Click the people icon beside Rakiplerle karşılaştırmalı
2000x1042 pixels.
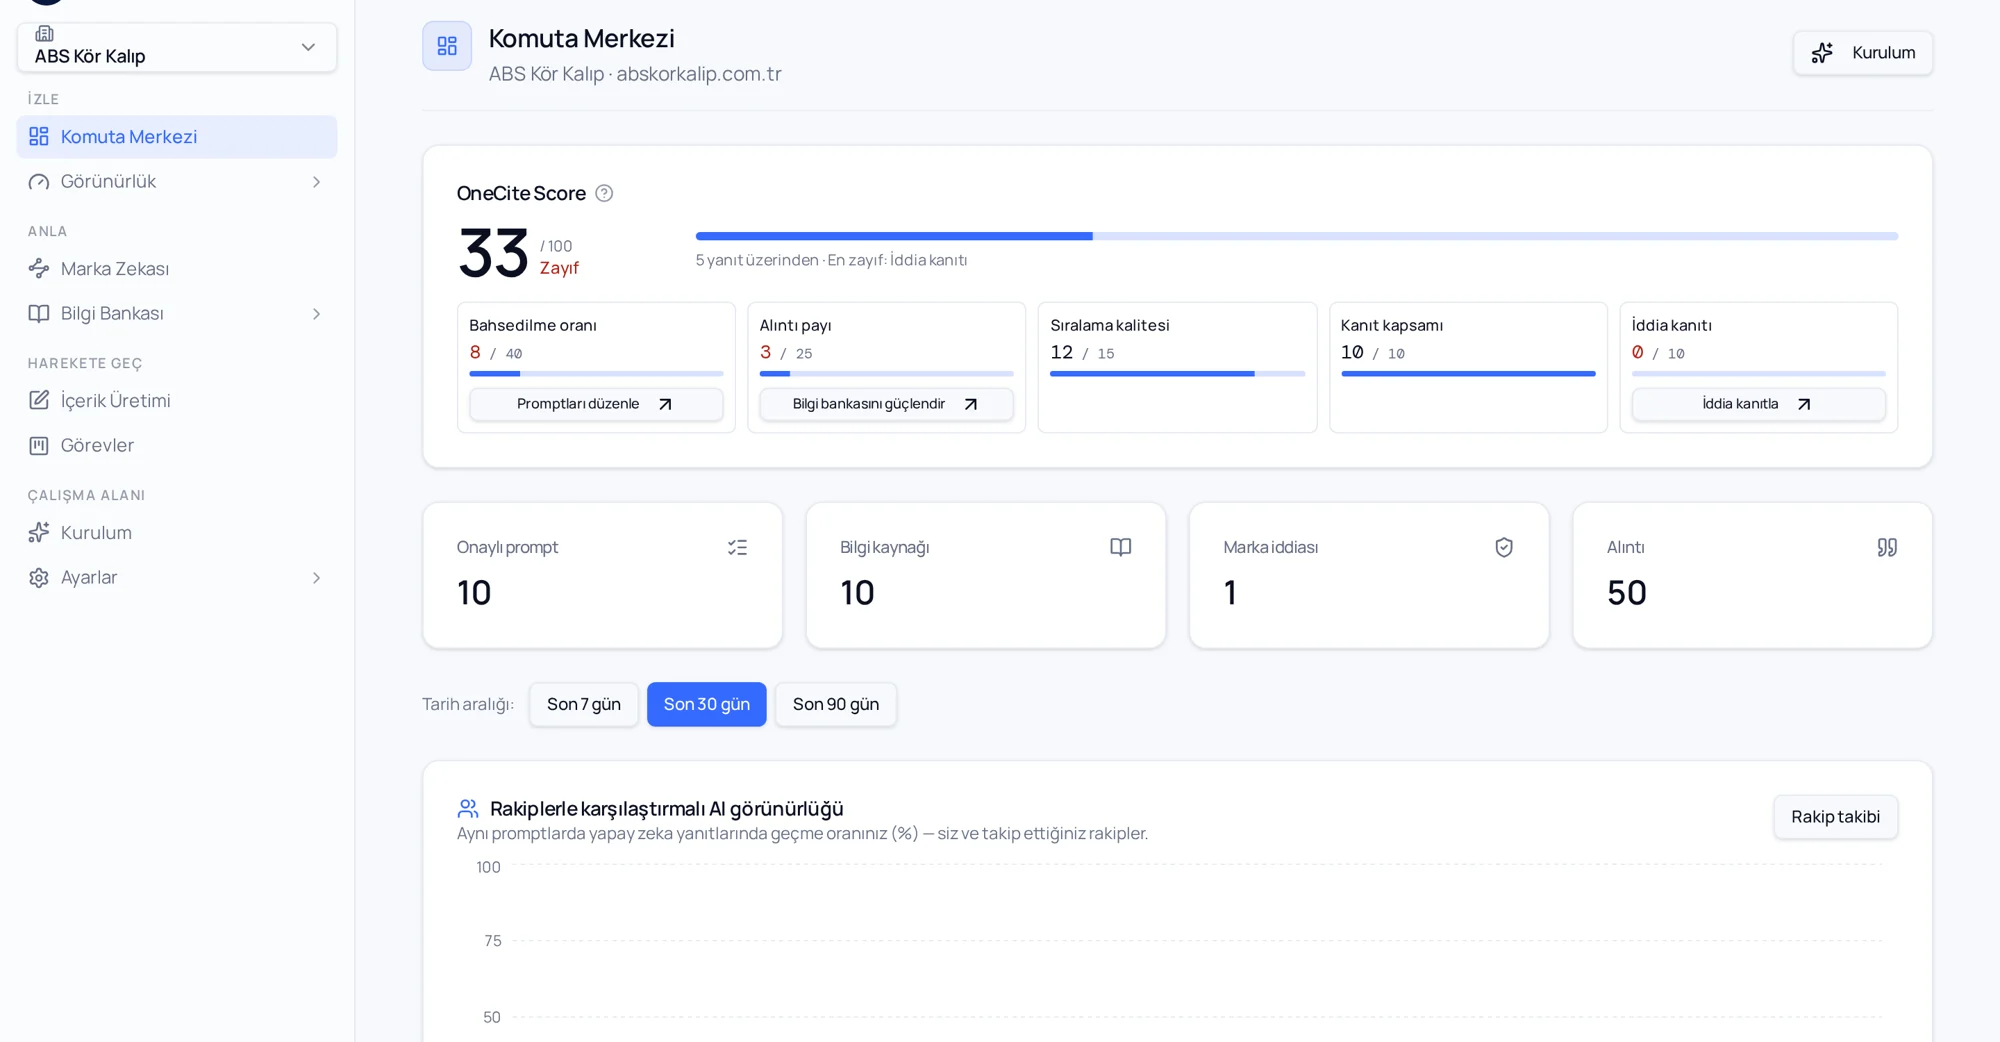pyautogui.click(x=467, y=808)
